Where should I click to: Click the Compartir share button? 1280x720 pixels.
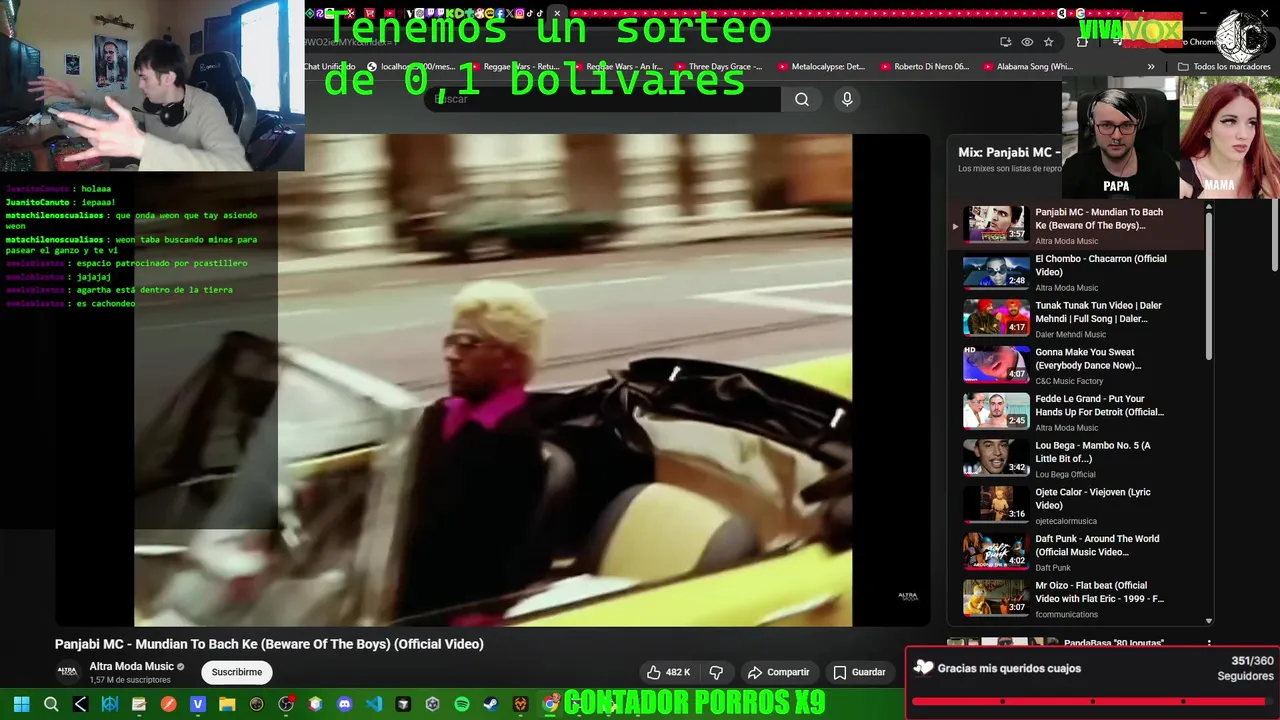778,672
